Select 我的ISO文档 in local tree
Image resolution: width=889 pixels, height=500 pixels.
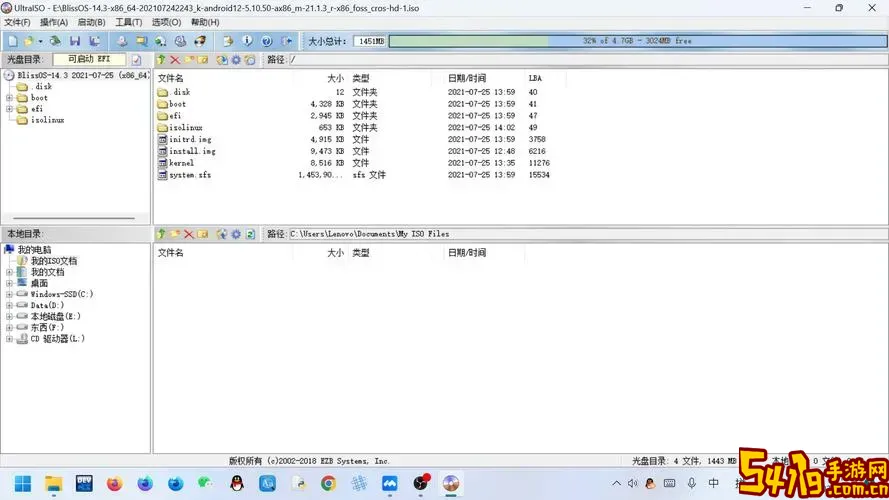point(53,261)
